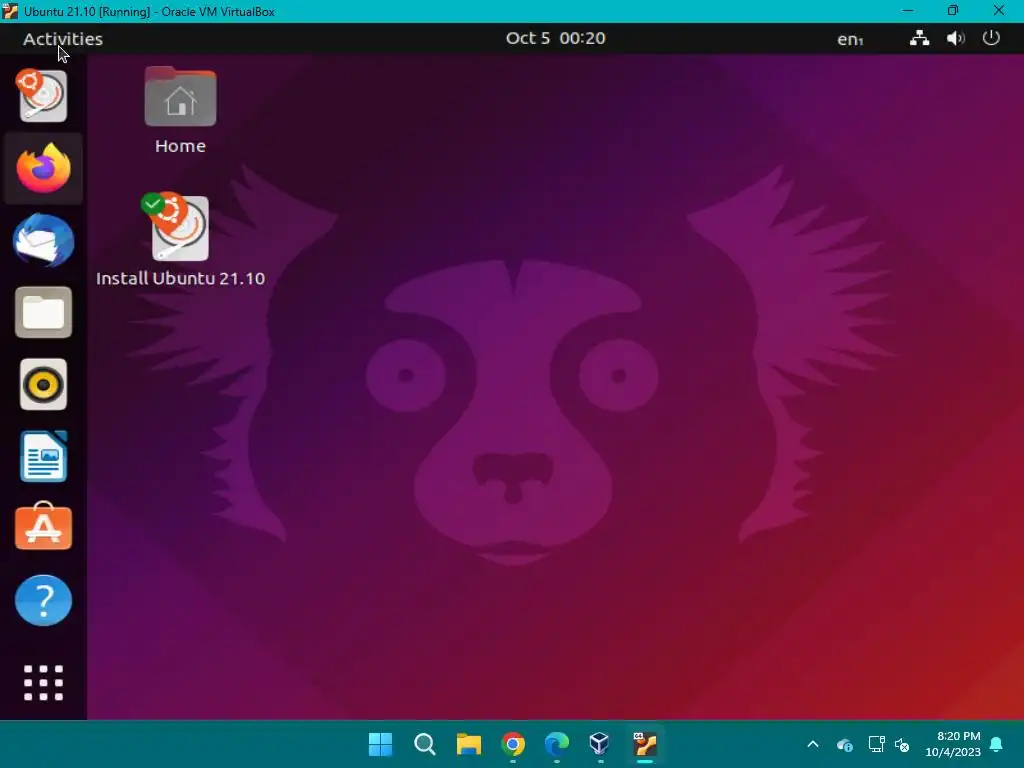Screen dimensions: 1024x768
Task: Click the Windows taskbar Search icon
Action: click(x=424, y=744)
